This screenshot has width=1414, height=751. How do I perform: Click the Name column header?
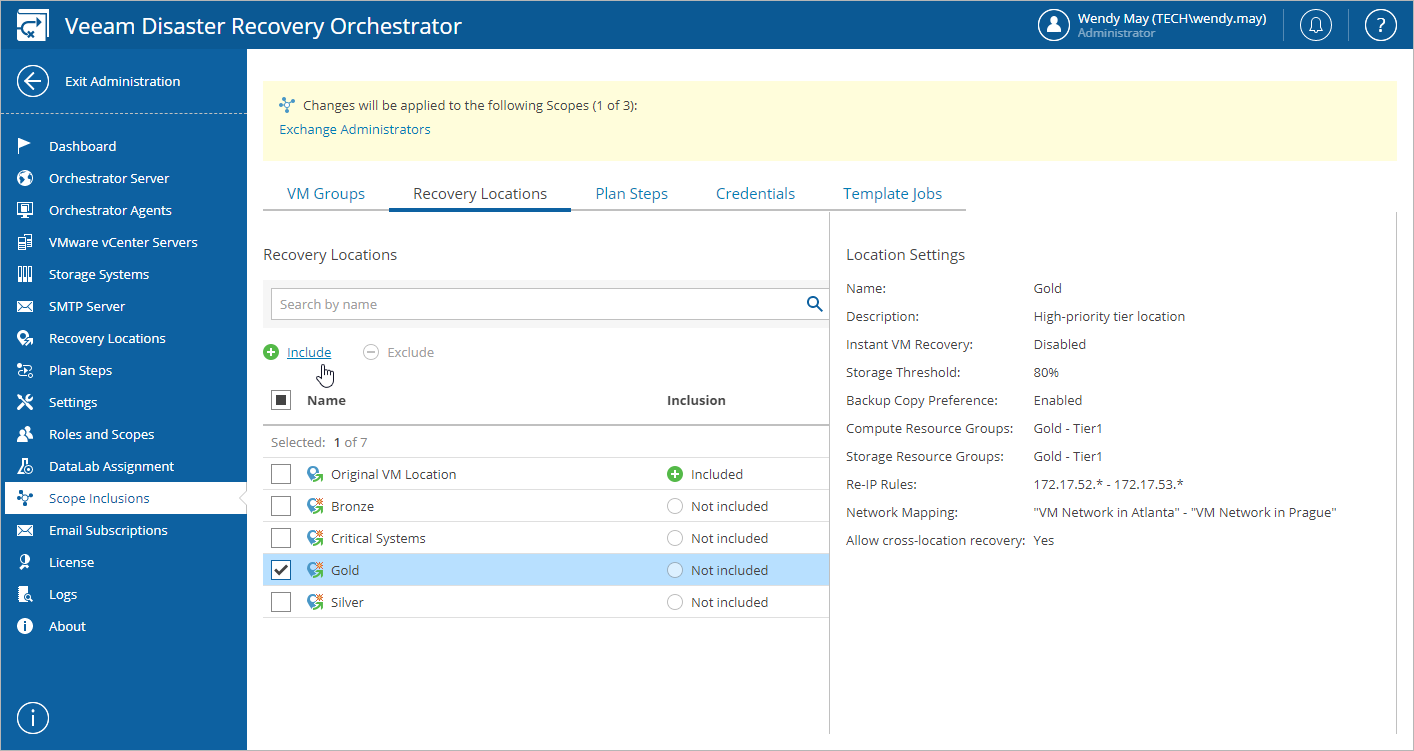[x=326, y=400]
